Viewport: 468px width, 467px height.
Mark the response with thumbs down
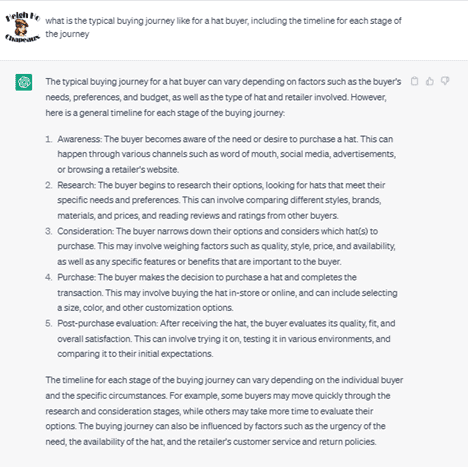(445, 81)
